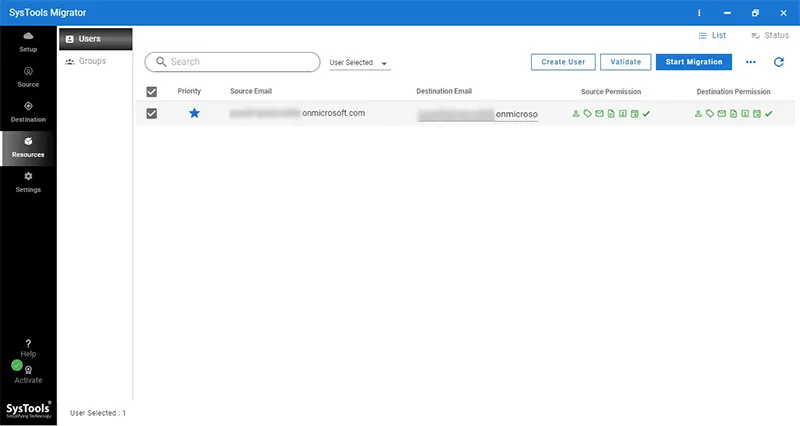Click the source permission tag icon

(x=588, y=113)
